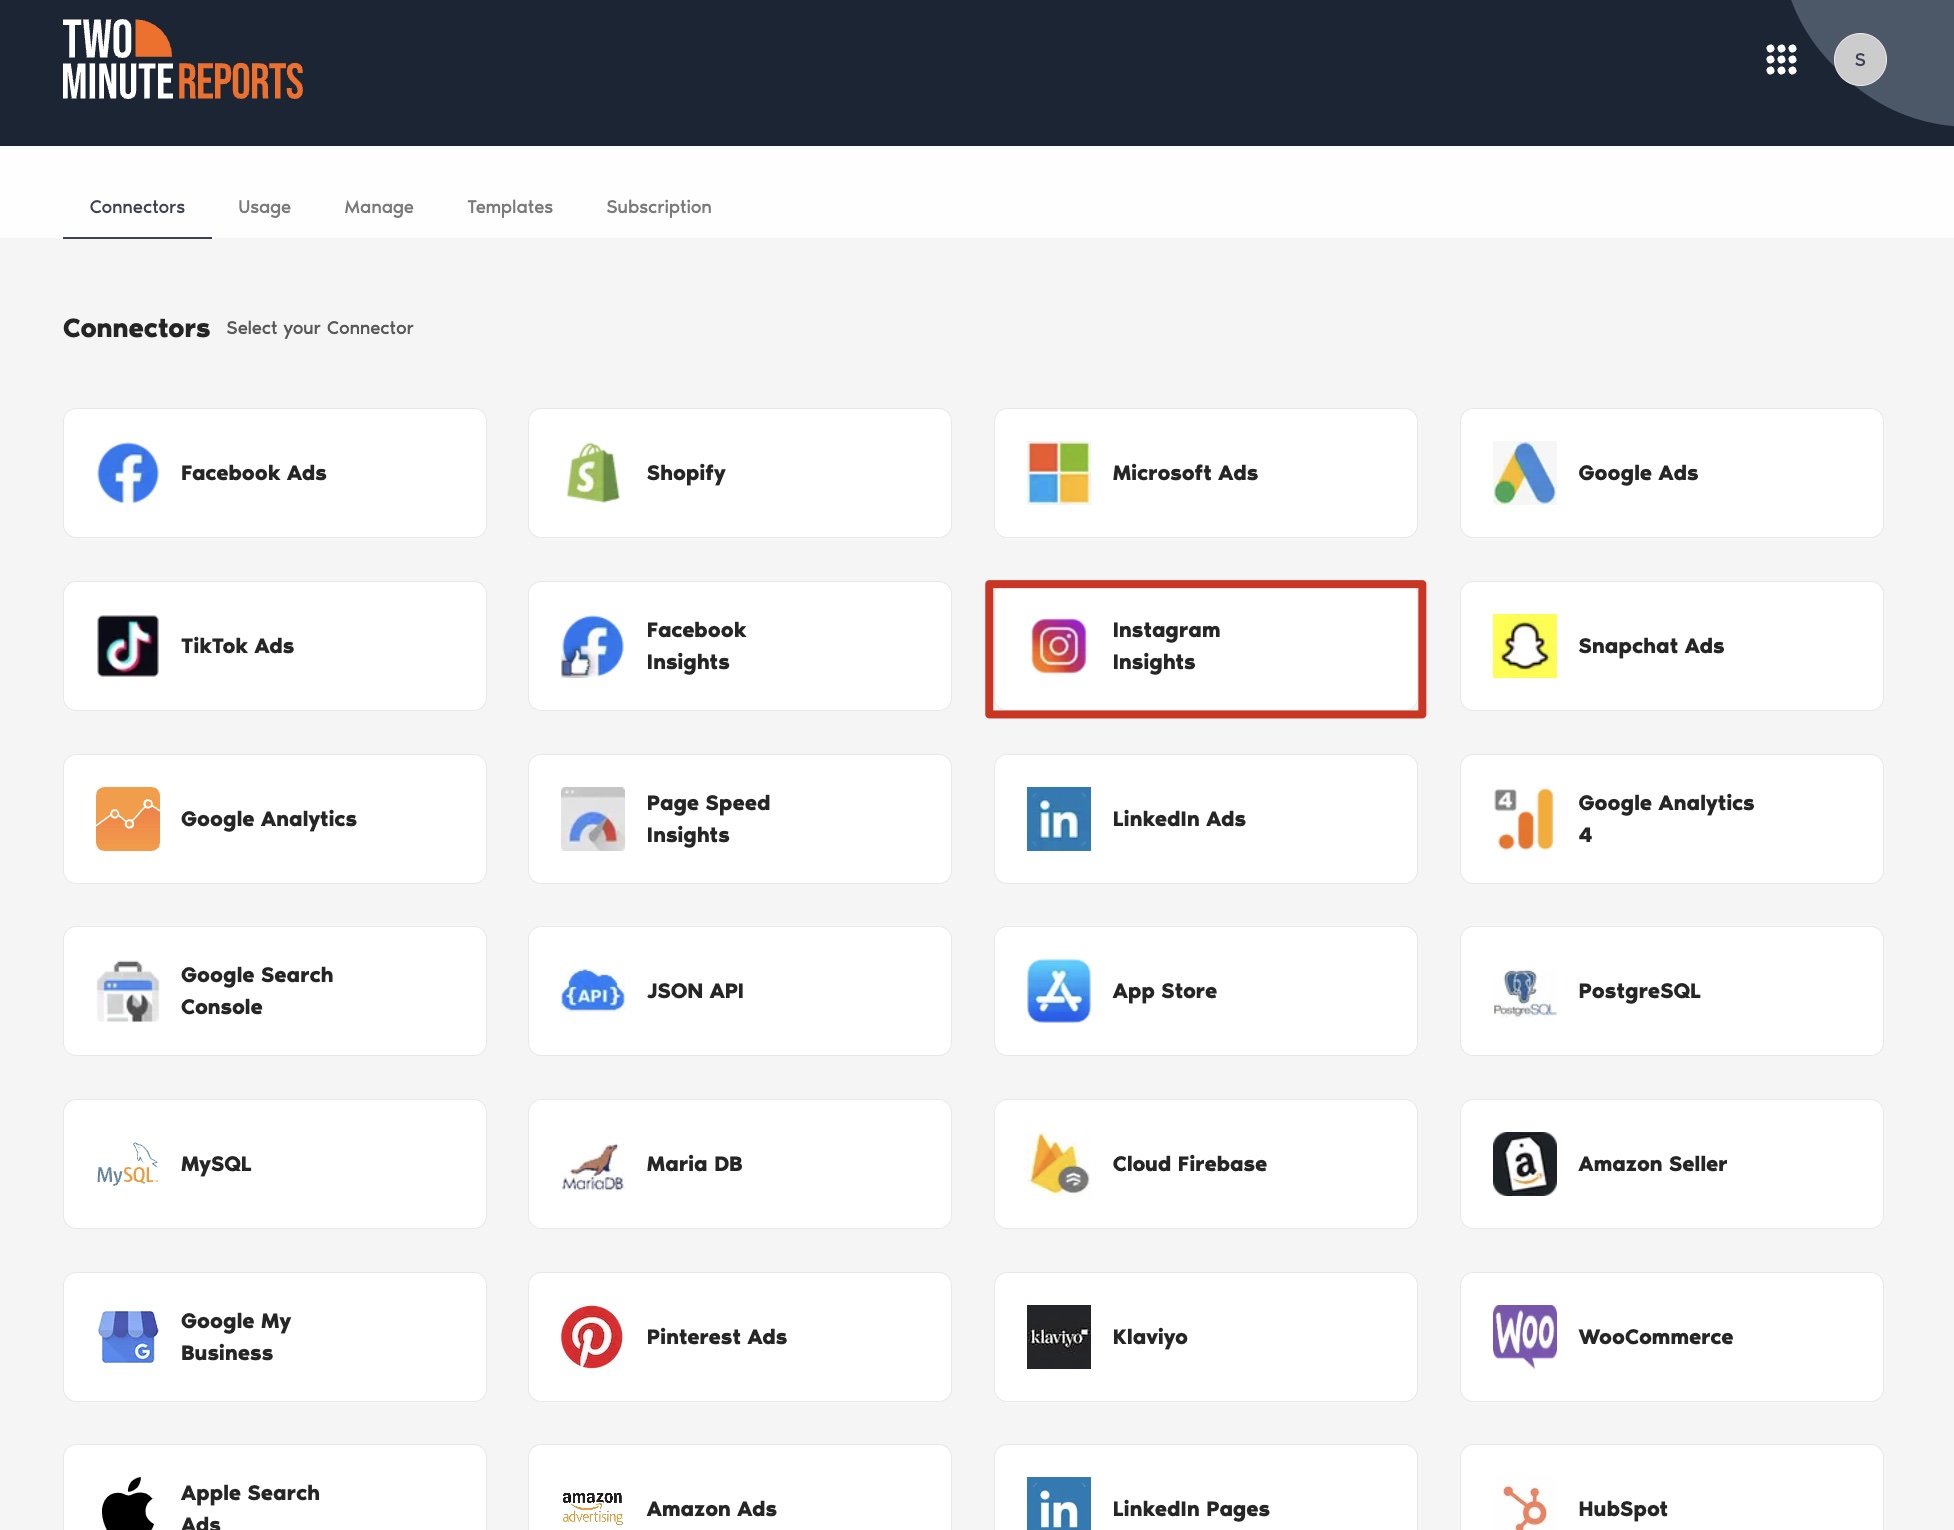Choose the 'Snapchat Ads' label
This screenshot has height=1530, width=1954.
[x=1651, y=646]
